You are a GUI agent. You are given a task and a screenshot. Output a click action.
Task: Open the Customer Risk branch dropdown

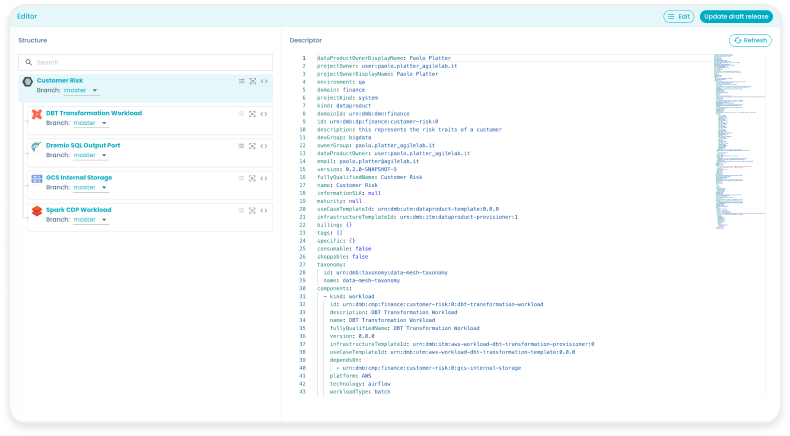point(82,90)
